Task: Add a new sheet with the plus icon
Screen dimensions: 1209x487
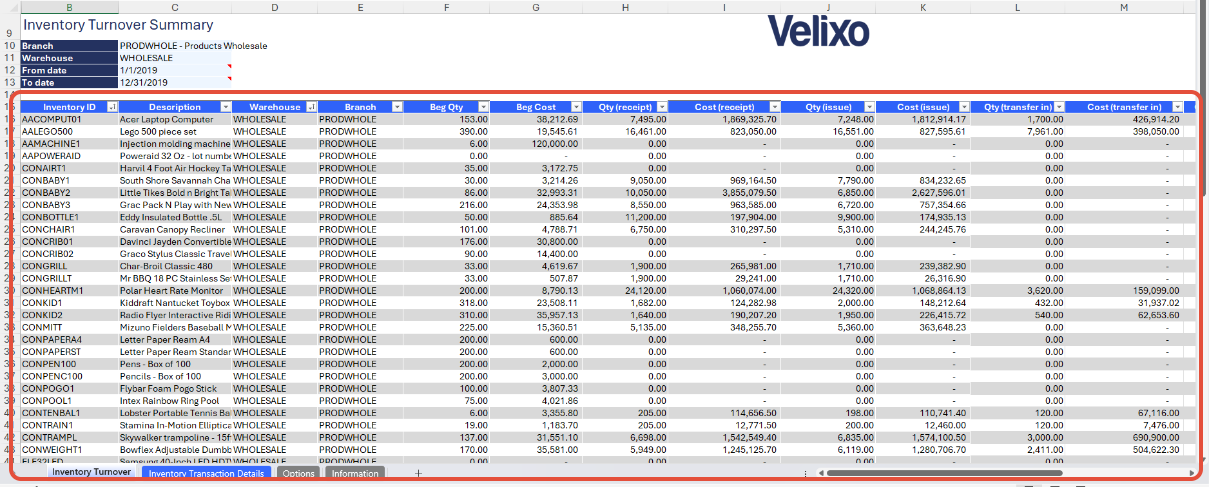Action: click(x=418, y=473)
